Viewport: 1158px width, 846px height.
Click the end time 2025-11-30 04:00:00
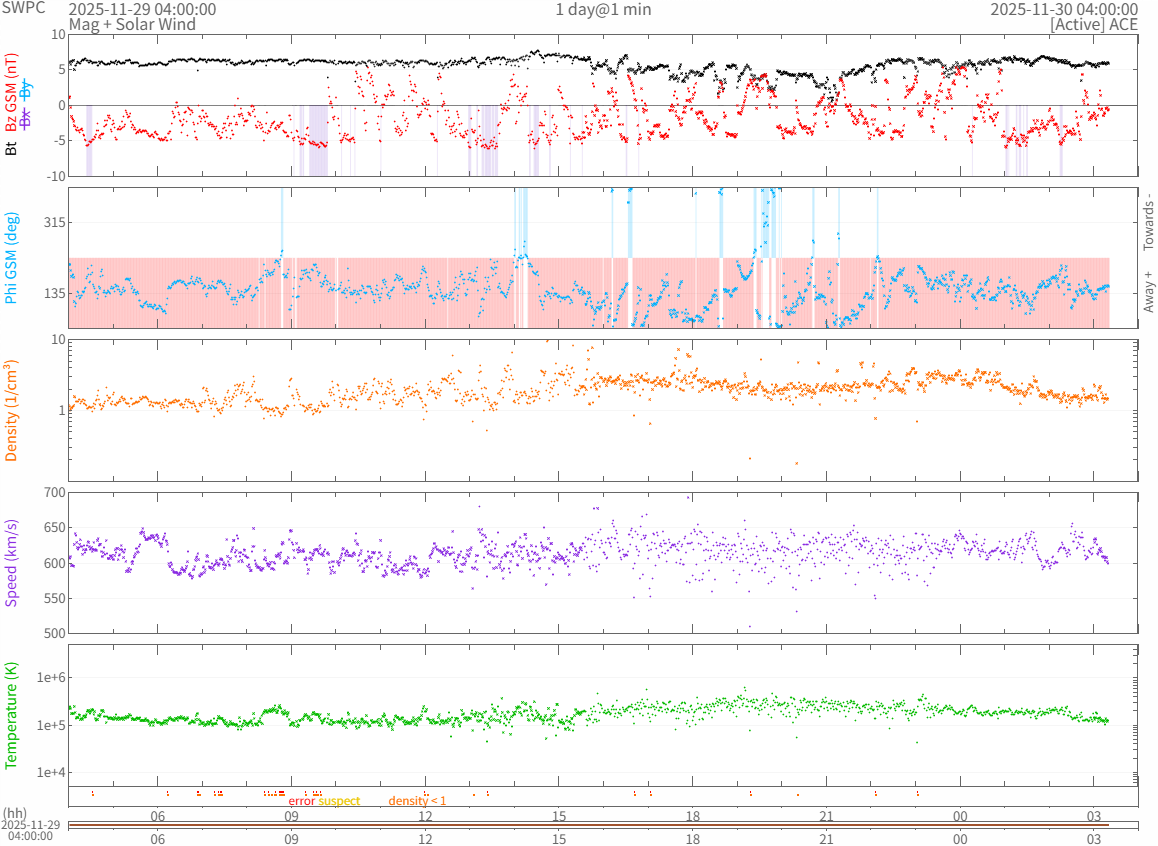pos(1063,9)
